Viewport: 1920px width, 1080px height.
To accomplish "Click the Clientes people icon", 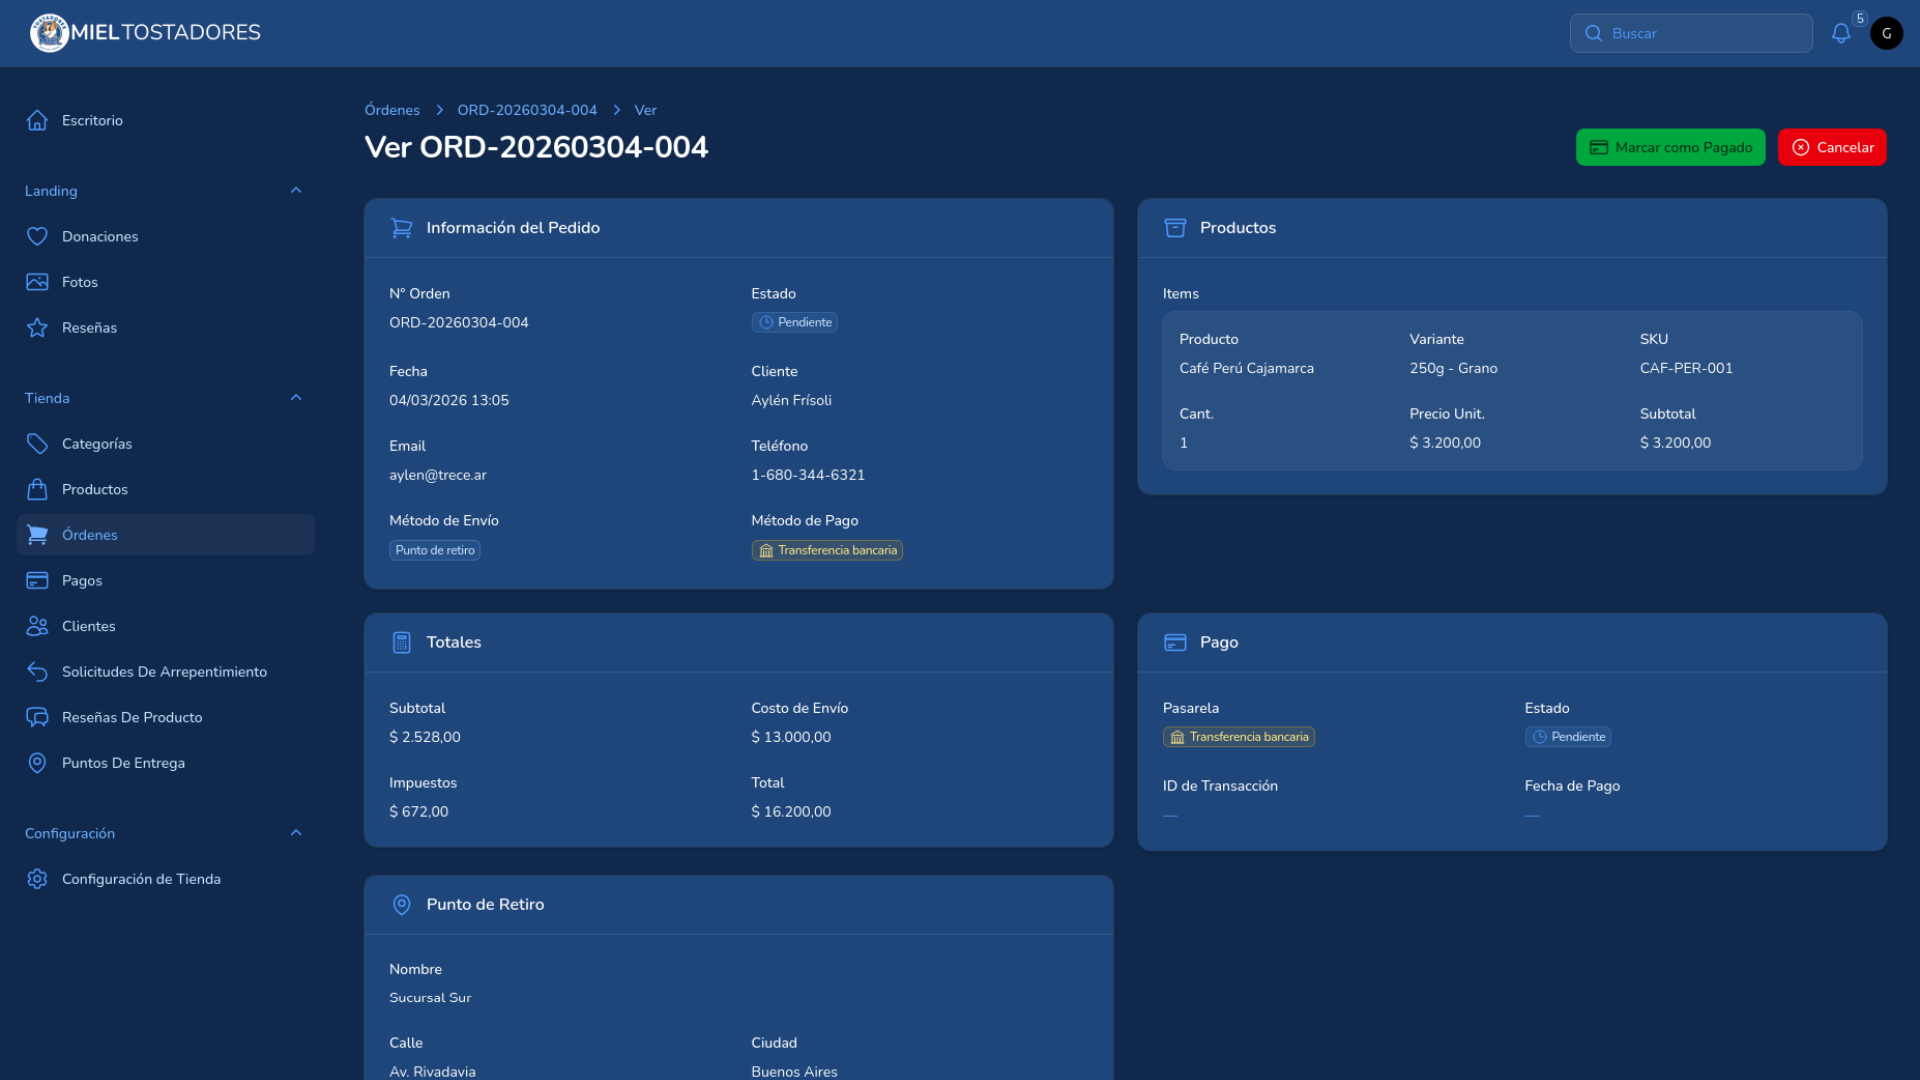I will [37, 626].
